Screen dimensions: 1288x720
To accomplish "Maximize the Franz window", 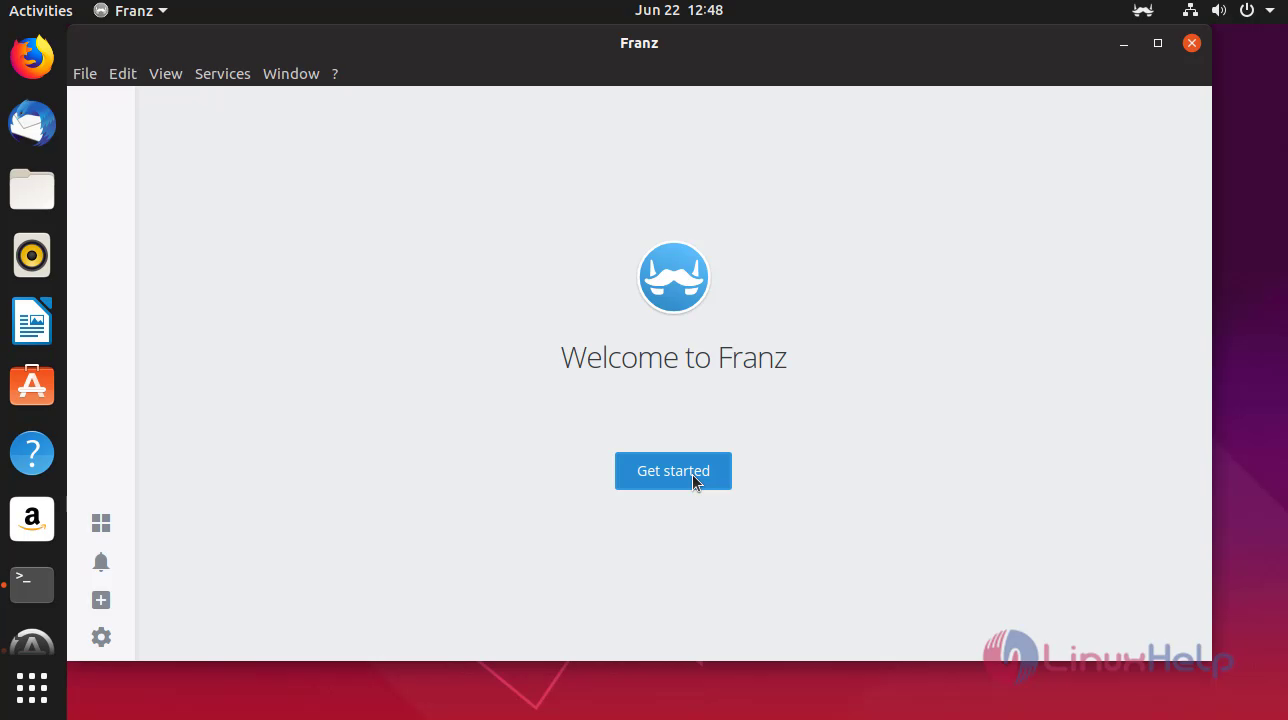I will coord(1158,43).
